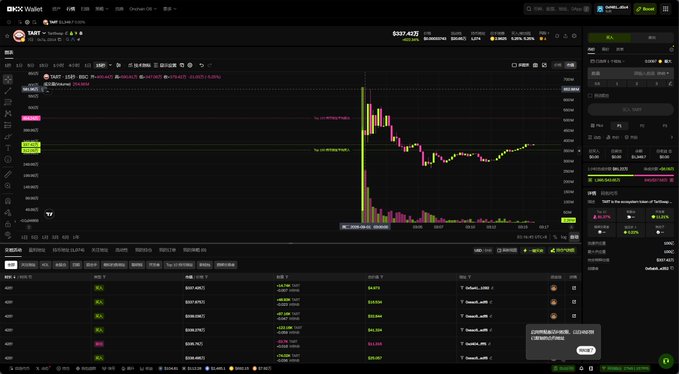Viewport: 679px width, 374px height.
Task: Filter trades by KOL chip
Action: [x=45, y=265]
